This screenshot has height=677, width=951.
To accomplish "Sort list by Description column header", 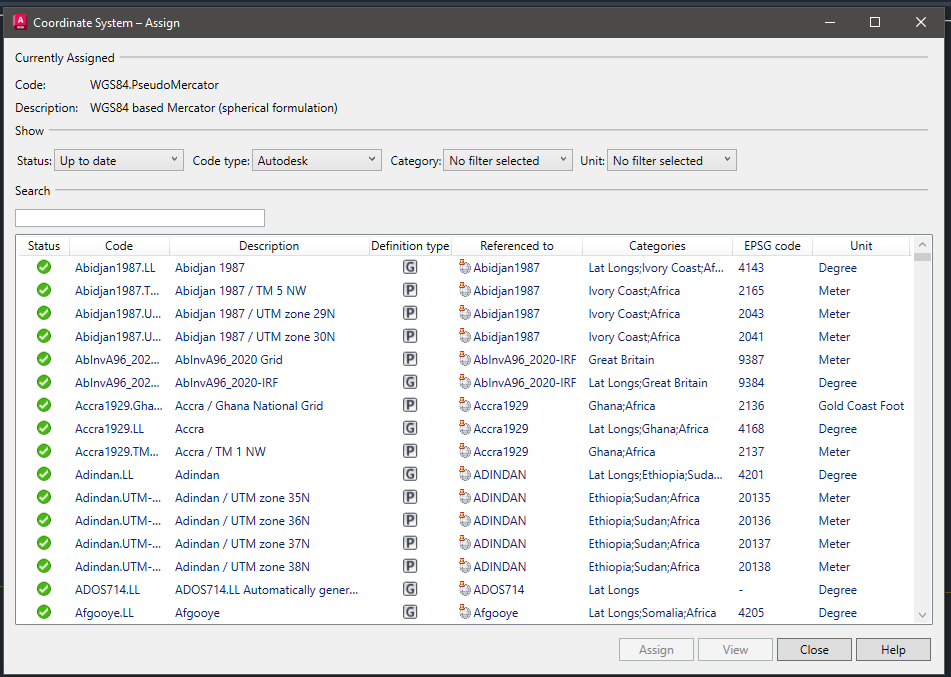I will click(269, 246).
